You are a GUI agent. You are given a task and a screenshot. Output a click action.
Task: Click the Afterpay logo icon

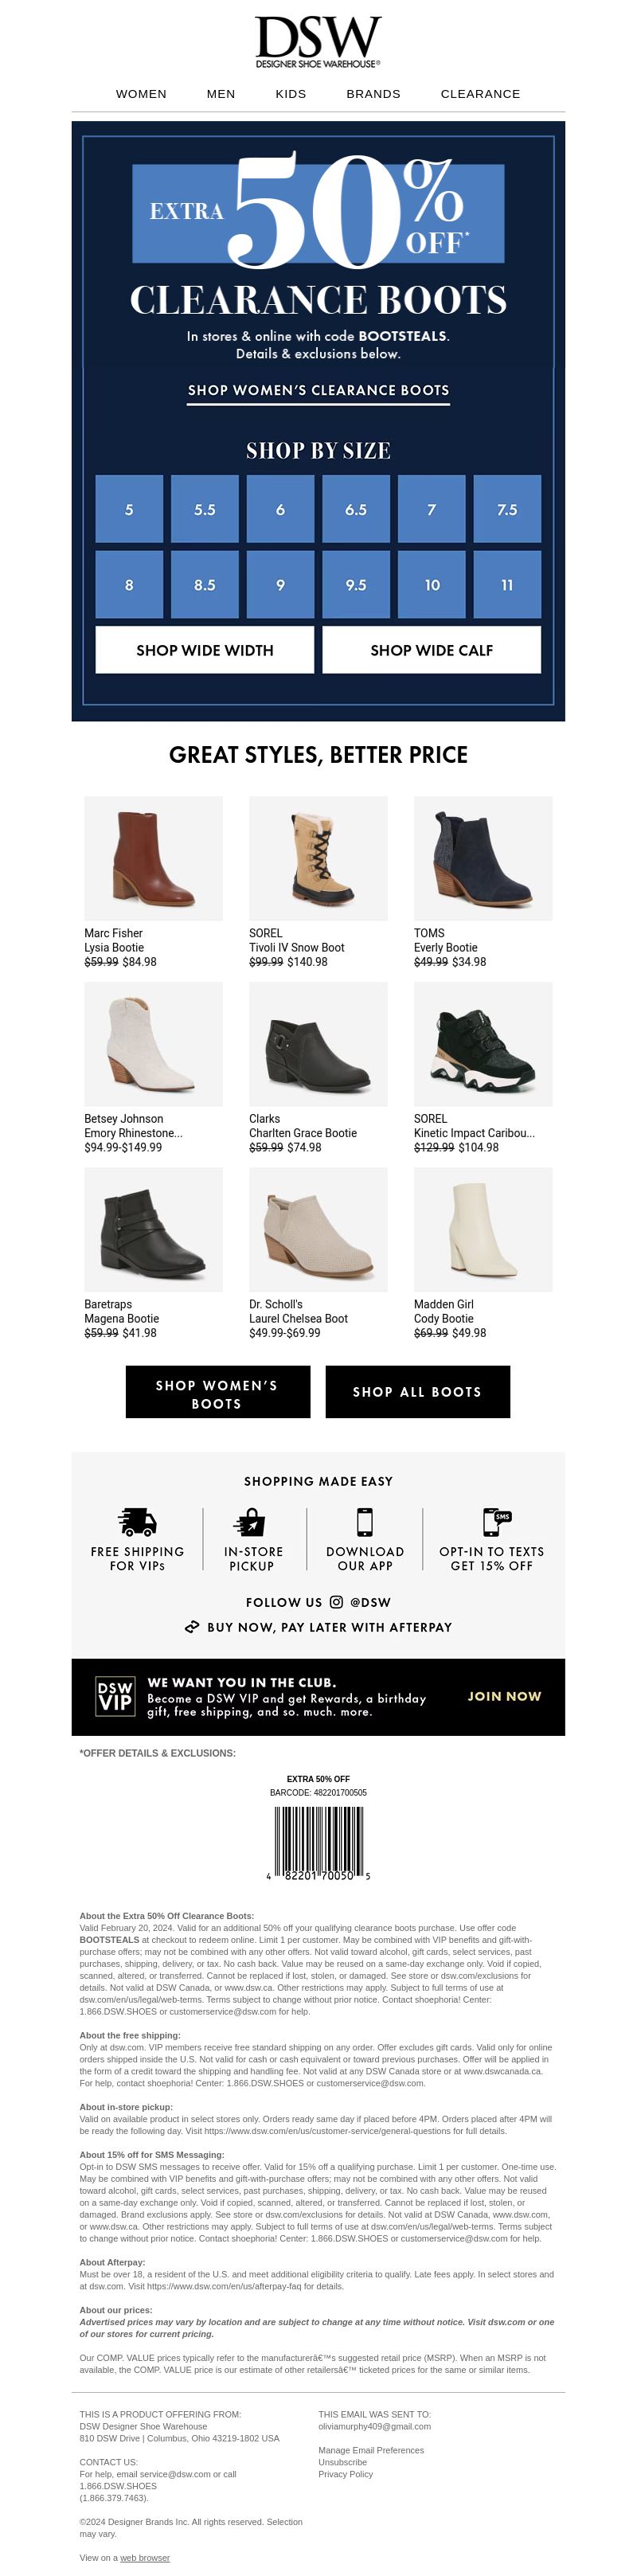click(x=192, y=1627)
